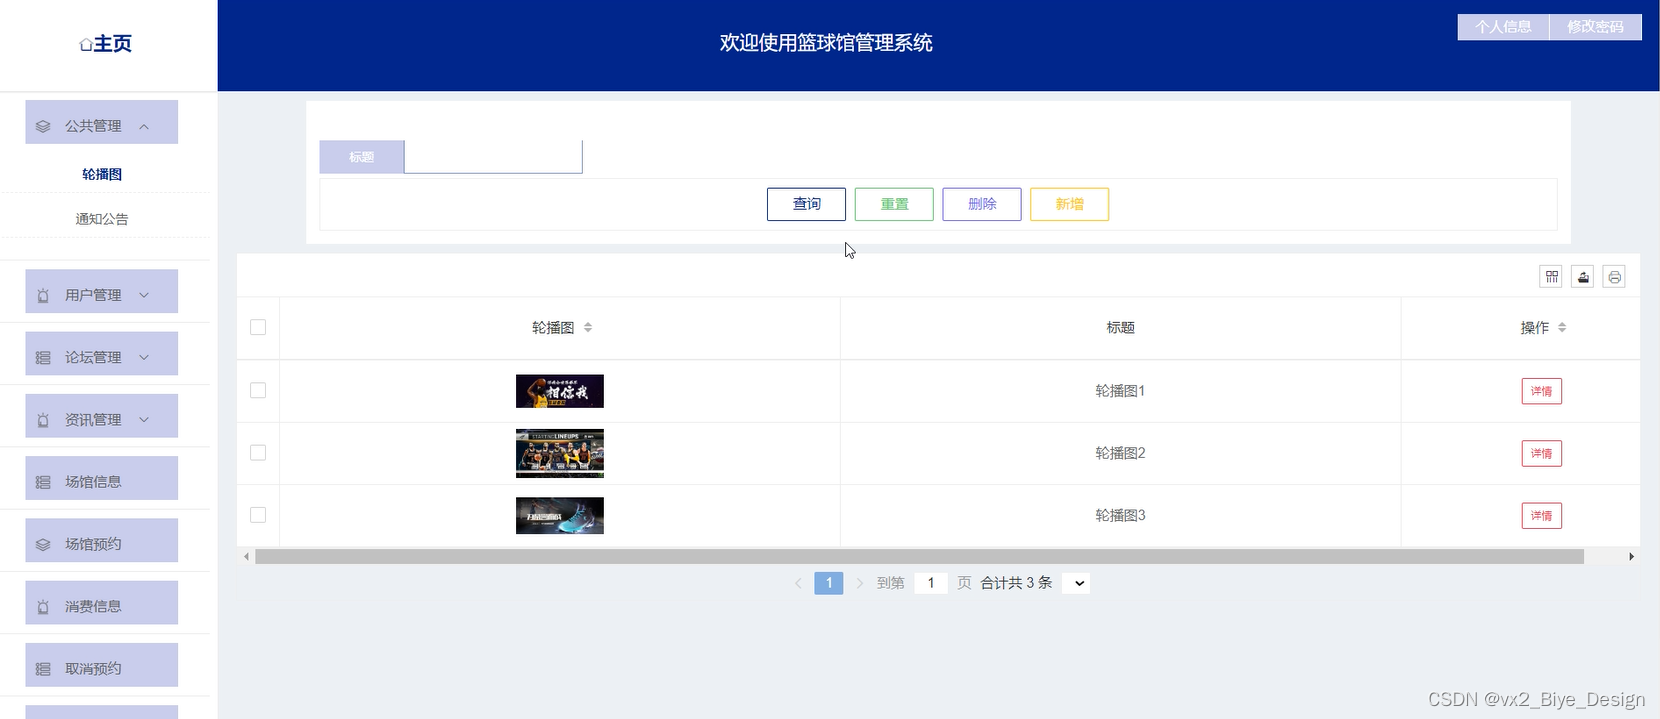Click the 公共管理 layers icon
The height and width of the screenshot is (719, 1660).
[43, 126]
